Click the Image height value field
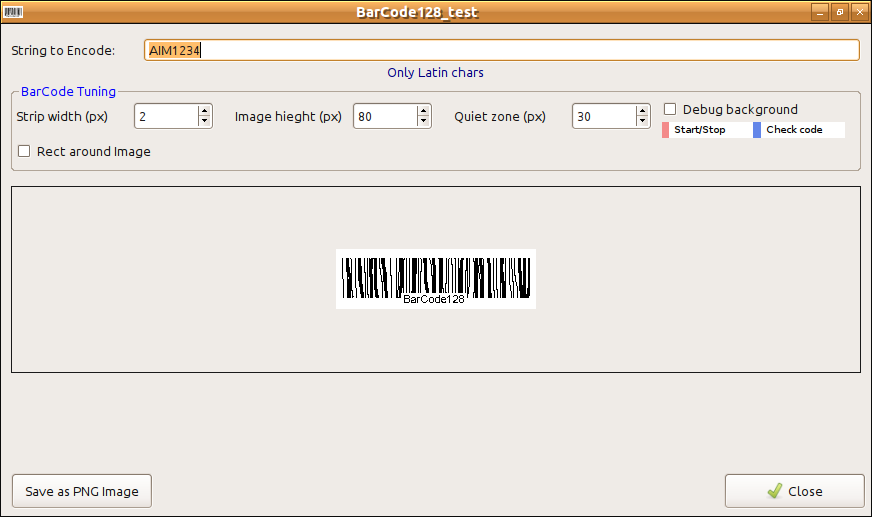The image size is (872, 517). [x=385, y=117]
